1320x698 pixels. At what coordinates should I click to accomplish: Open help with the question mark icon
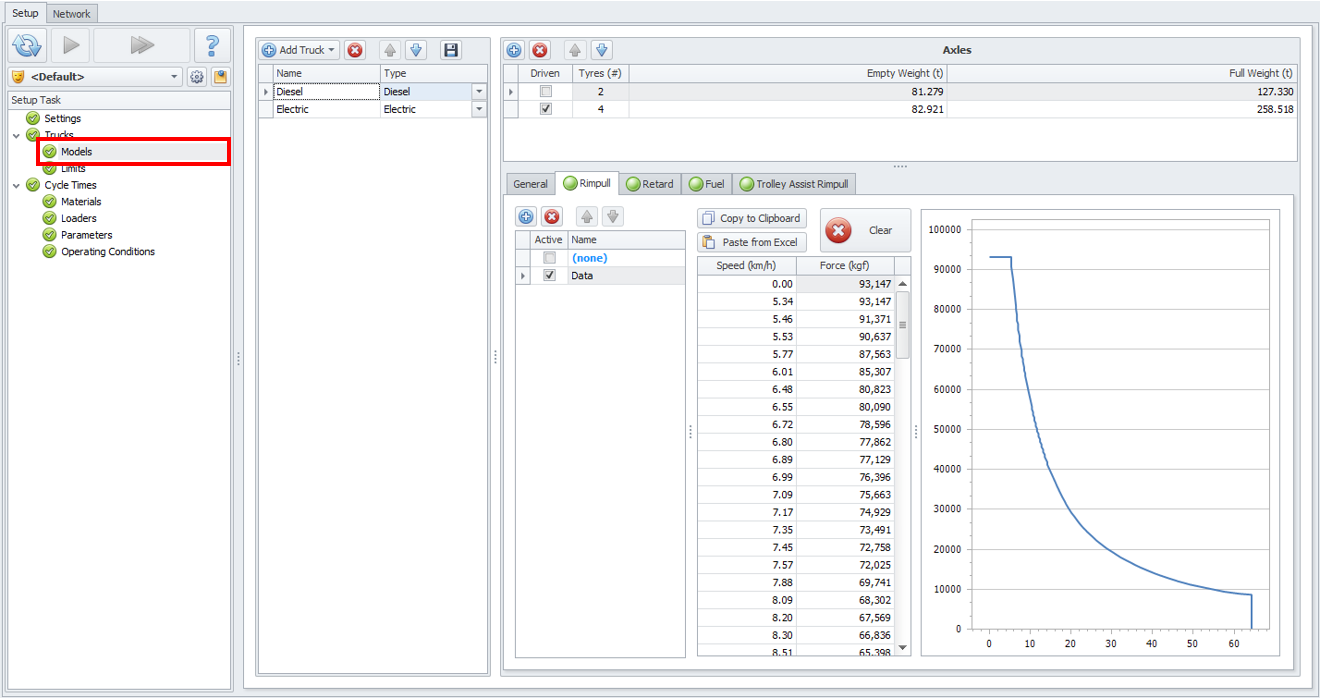pos(211,45)
